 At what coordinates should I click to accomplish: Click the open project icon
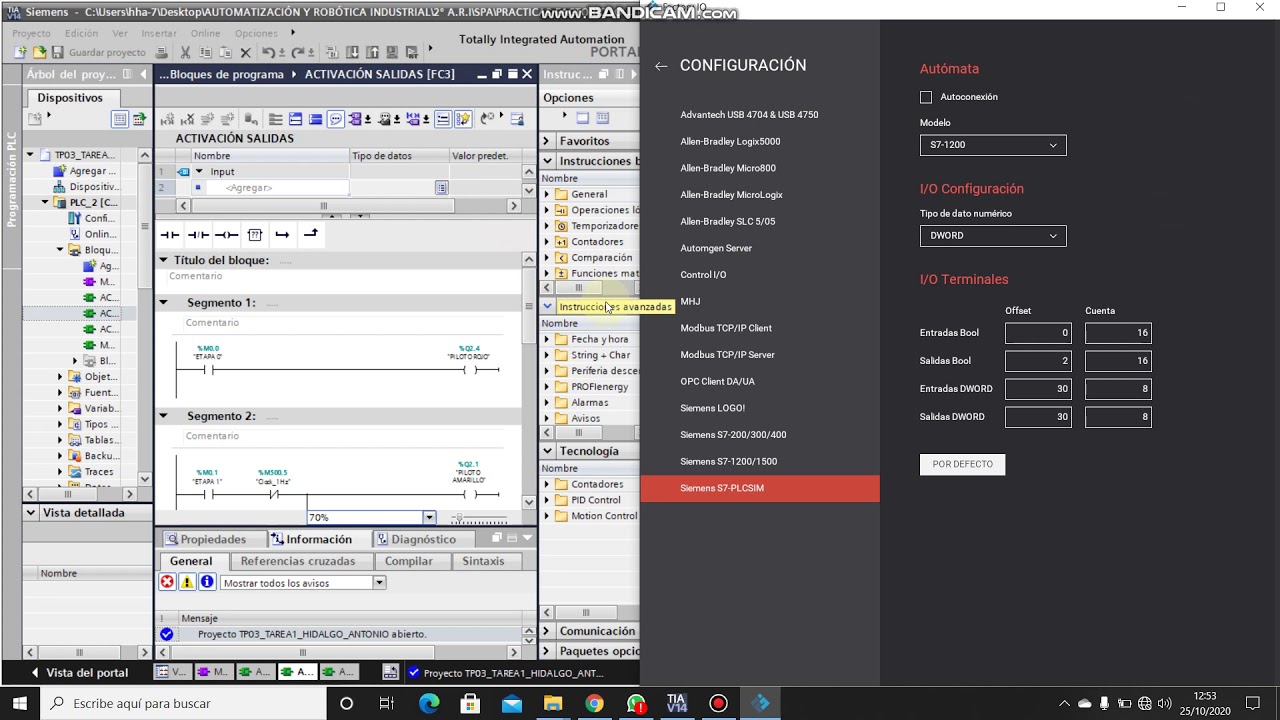point(39,52)
